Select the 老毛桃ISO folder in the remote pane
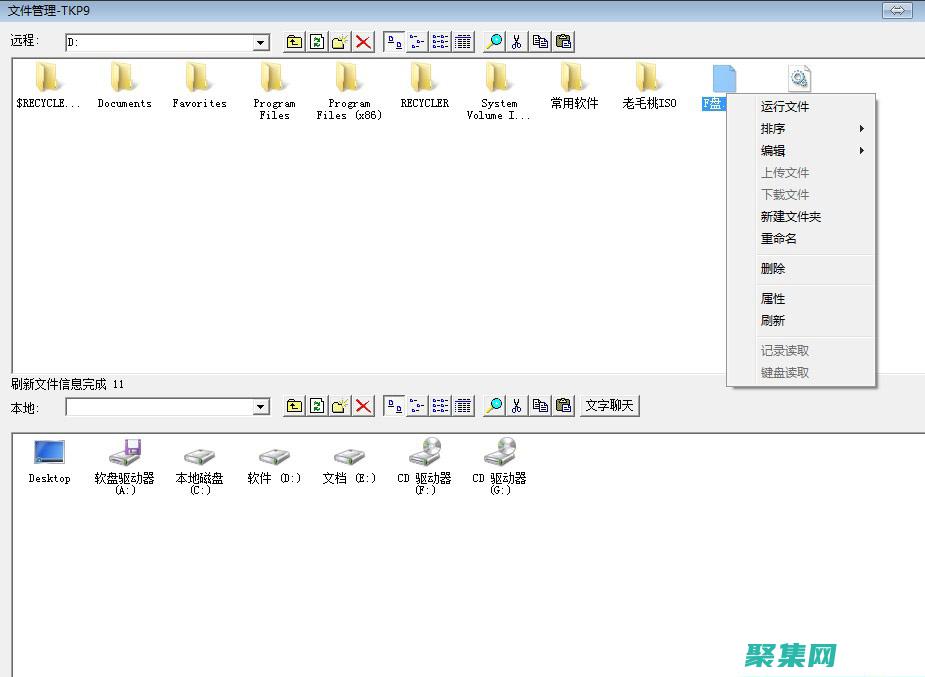The height and width of the screenshot is (677, 925). pos(648,80)
